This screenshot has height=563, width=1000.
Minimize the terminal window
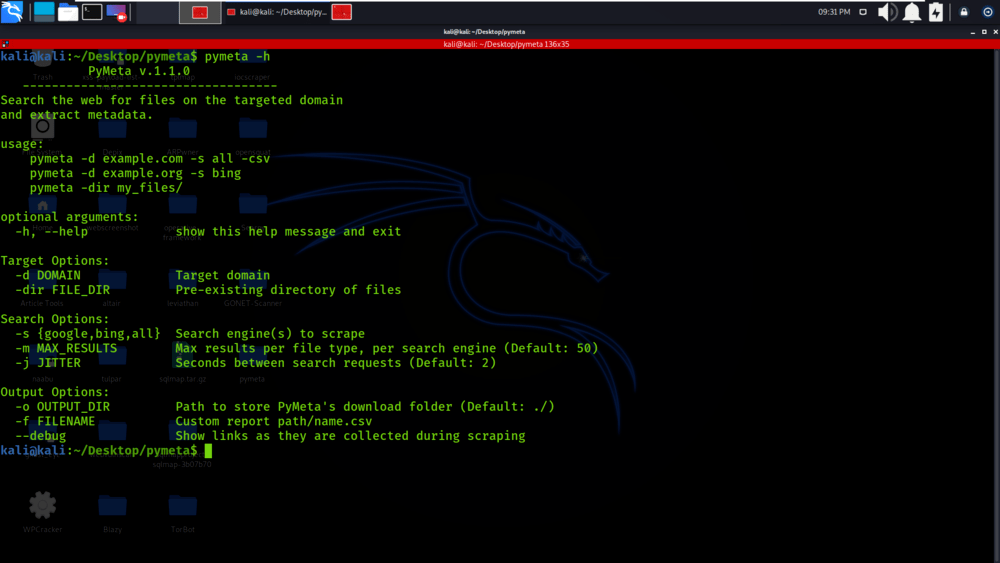tap(973, 32)
